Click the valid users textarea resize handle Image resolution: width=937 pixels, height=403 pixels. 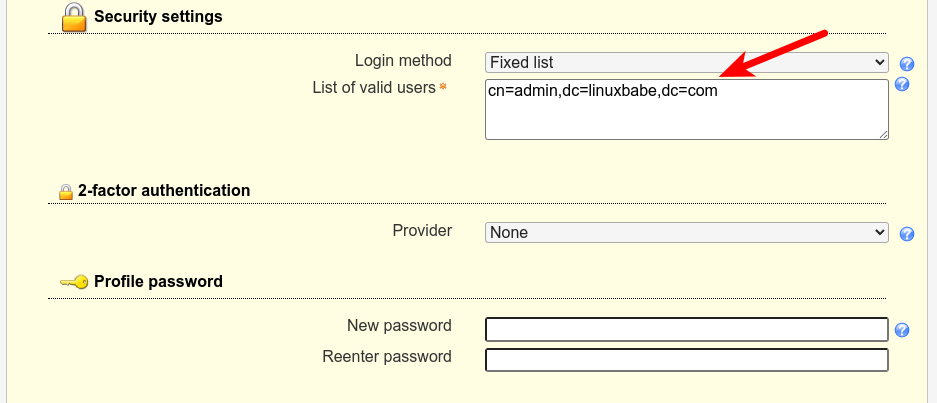click(883, 133)
